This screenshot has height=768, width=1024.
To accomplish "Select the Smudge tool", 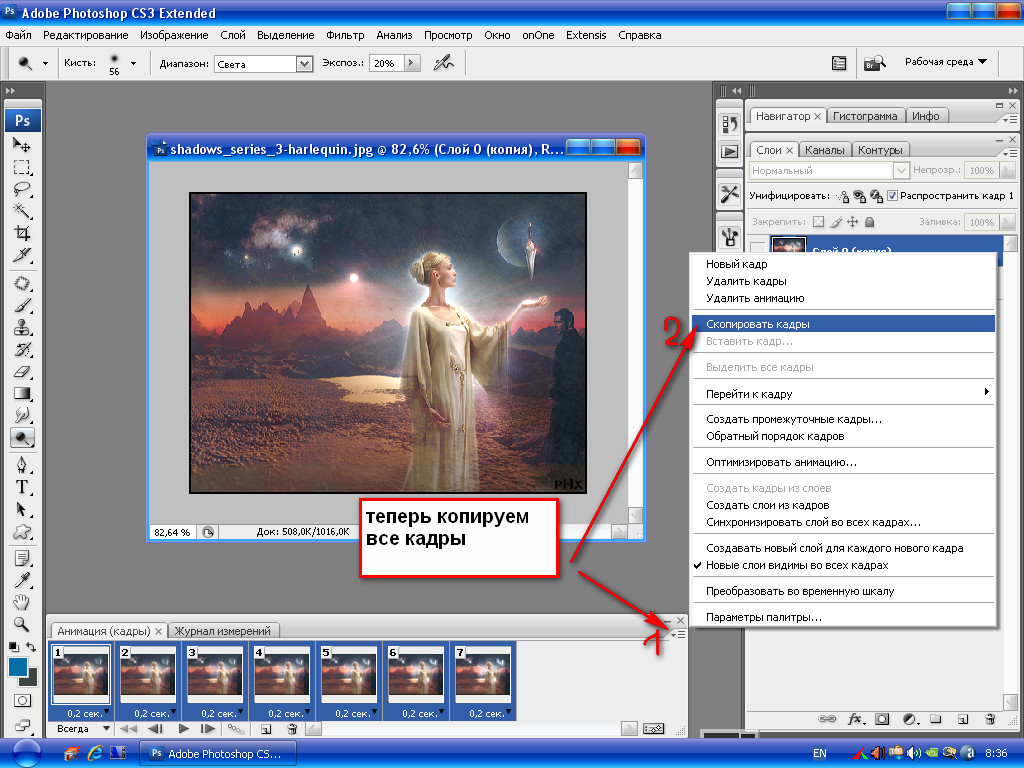I will (x=22, y=415).
